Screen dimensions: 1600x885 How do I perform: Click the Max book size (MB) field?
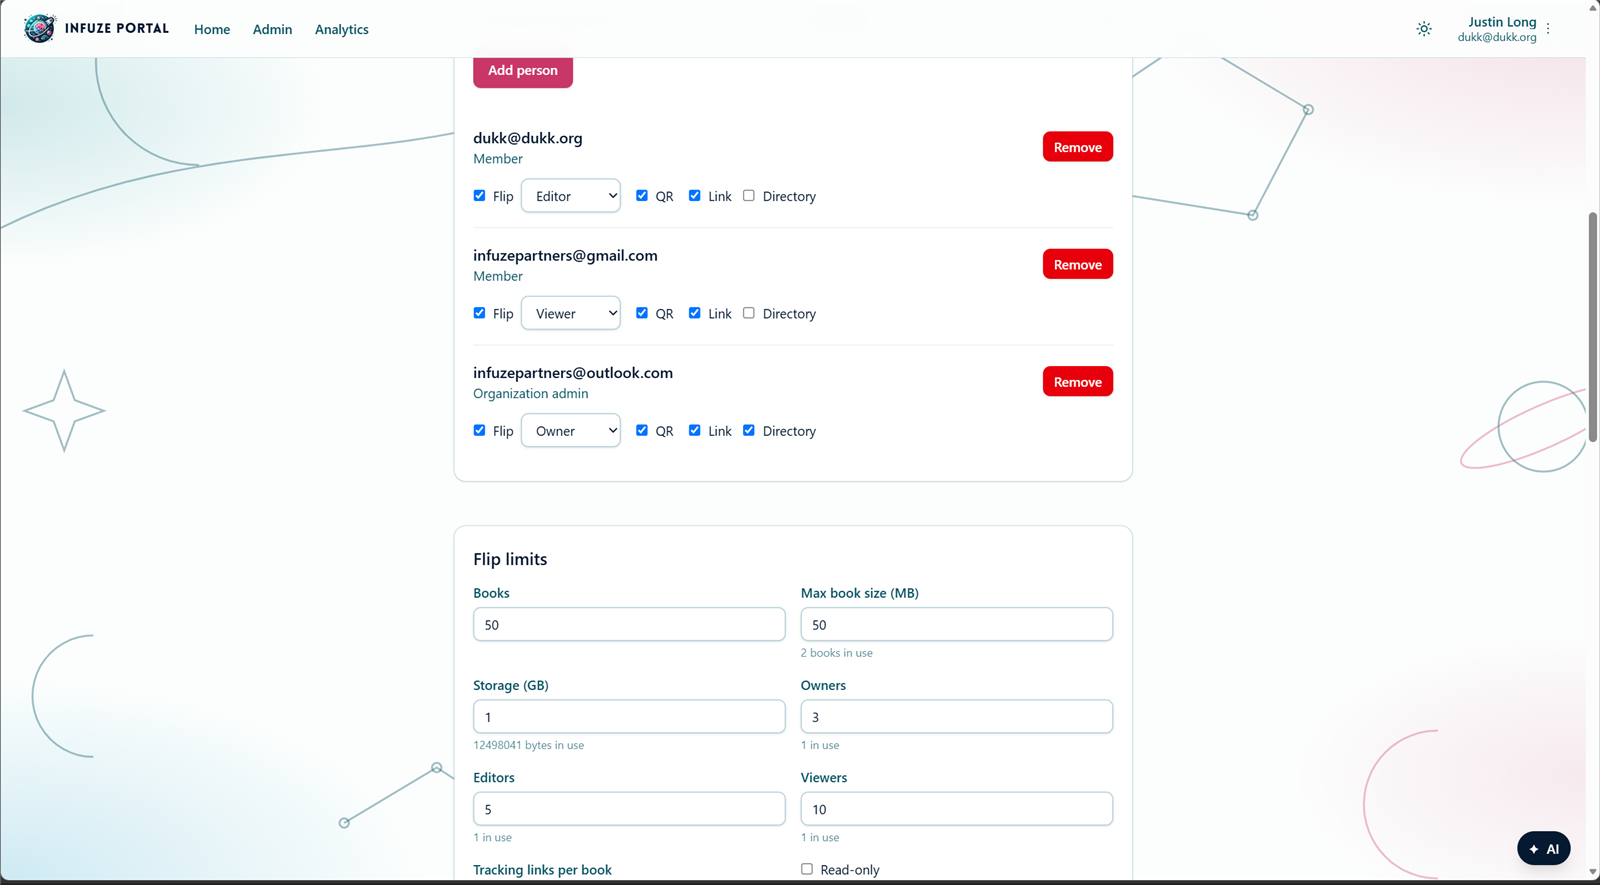[957, 624]
